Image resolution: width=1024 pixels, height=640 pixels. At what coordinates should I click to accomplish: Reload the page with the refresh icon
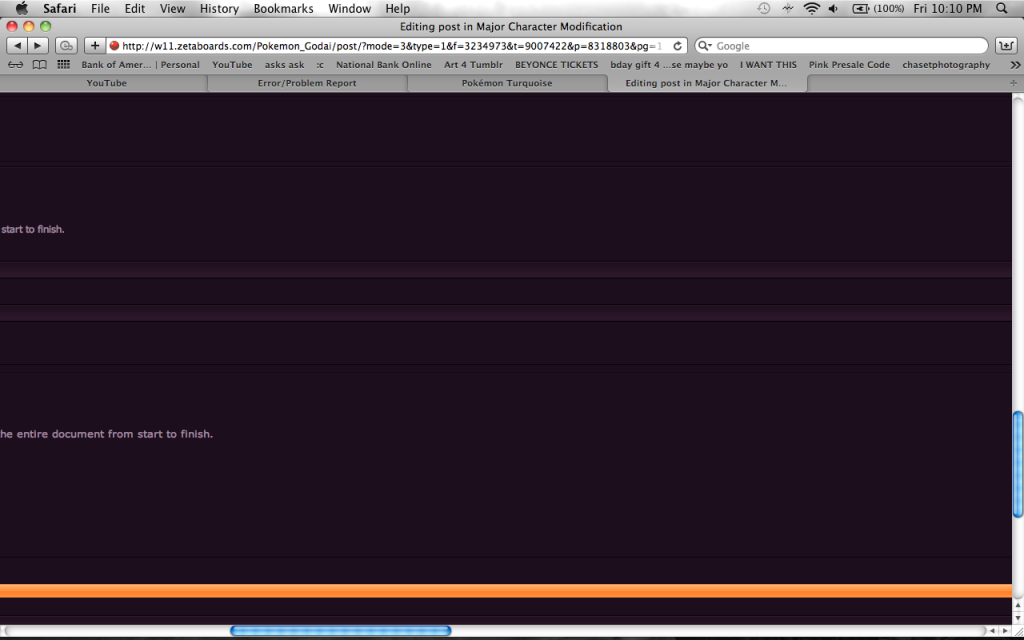(678, 46)
